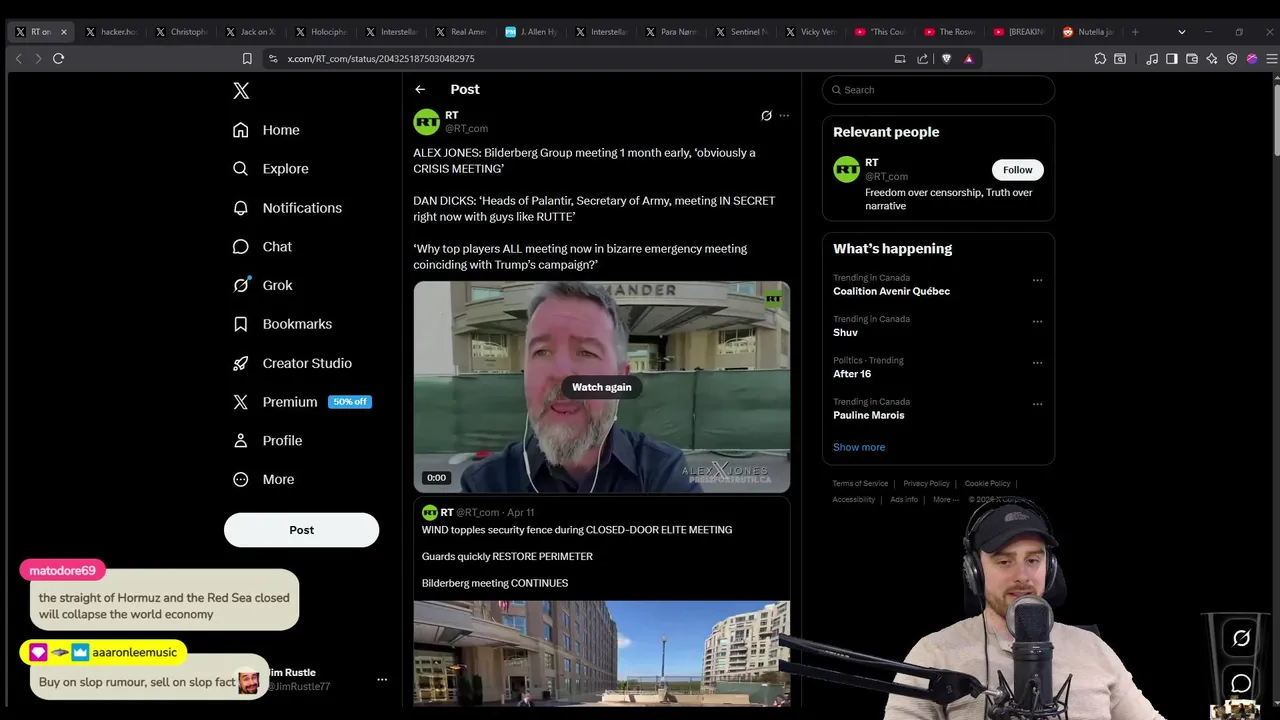The width and height of the screenshot is (1280, 720).
Task: Expand the More menu in sidebar
Action: click(264, 480)
